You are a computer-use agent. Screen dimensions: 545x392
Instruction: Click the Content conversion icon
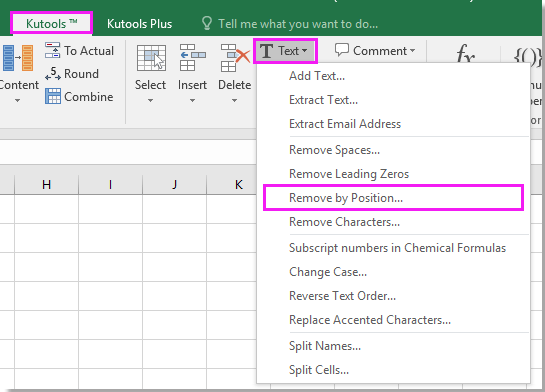[x=17, y=58]
